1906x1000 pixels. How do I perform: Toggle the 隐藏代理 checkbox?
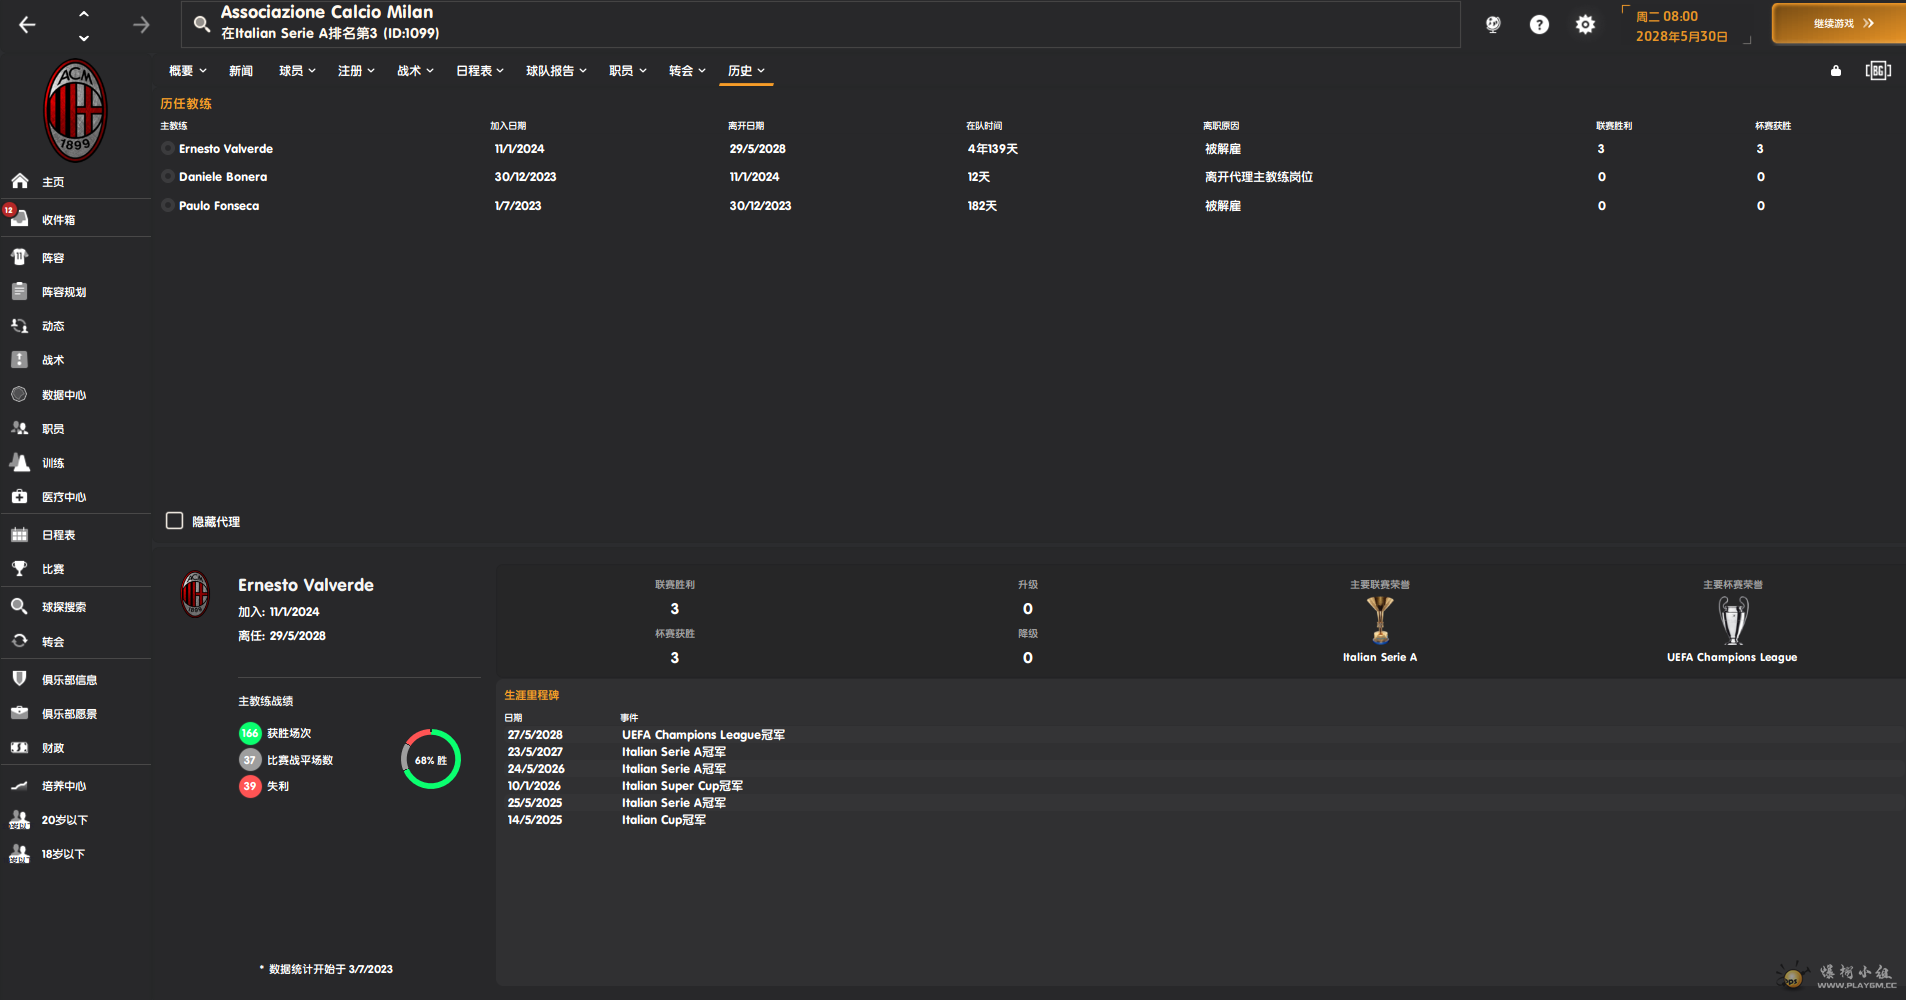(174, 521)
